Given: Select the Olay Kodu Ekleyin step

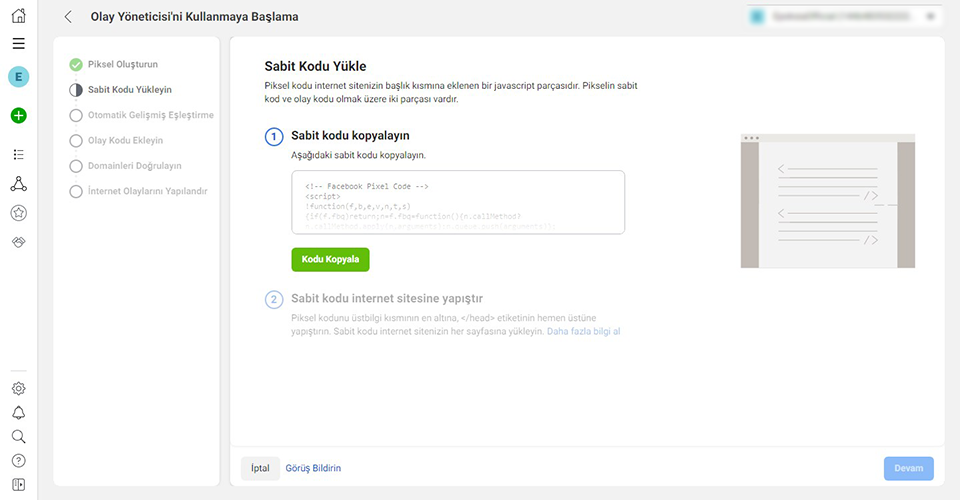Looking at the screenshot, I should [x=116, y=140].
